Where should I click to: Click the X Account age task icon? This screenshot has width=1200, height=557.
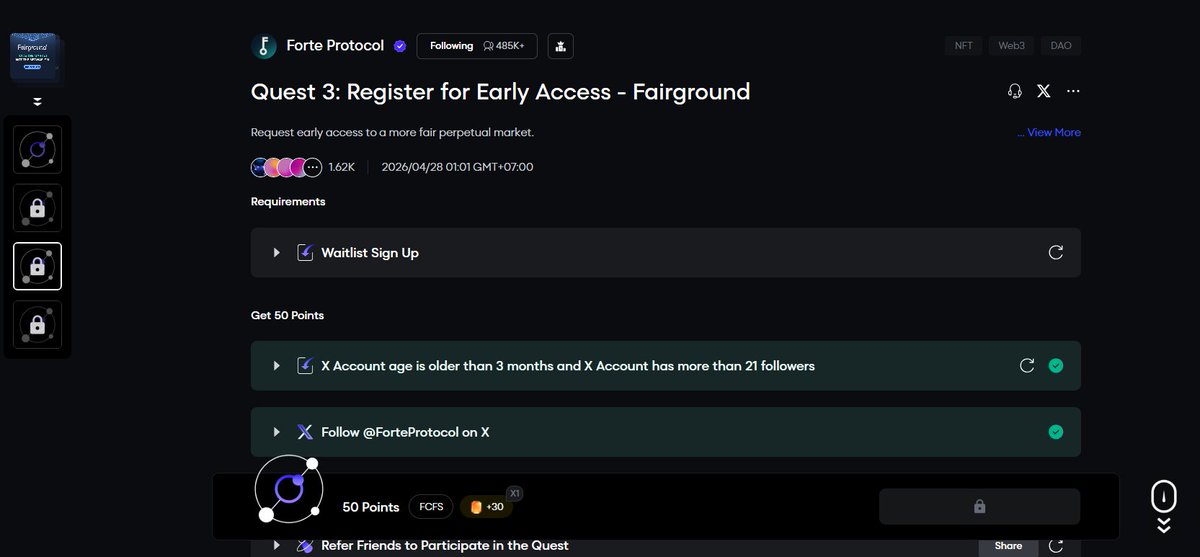[306, 366]
